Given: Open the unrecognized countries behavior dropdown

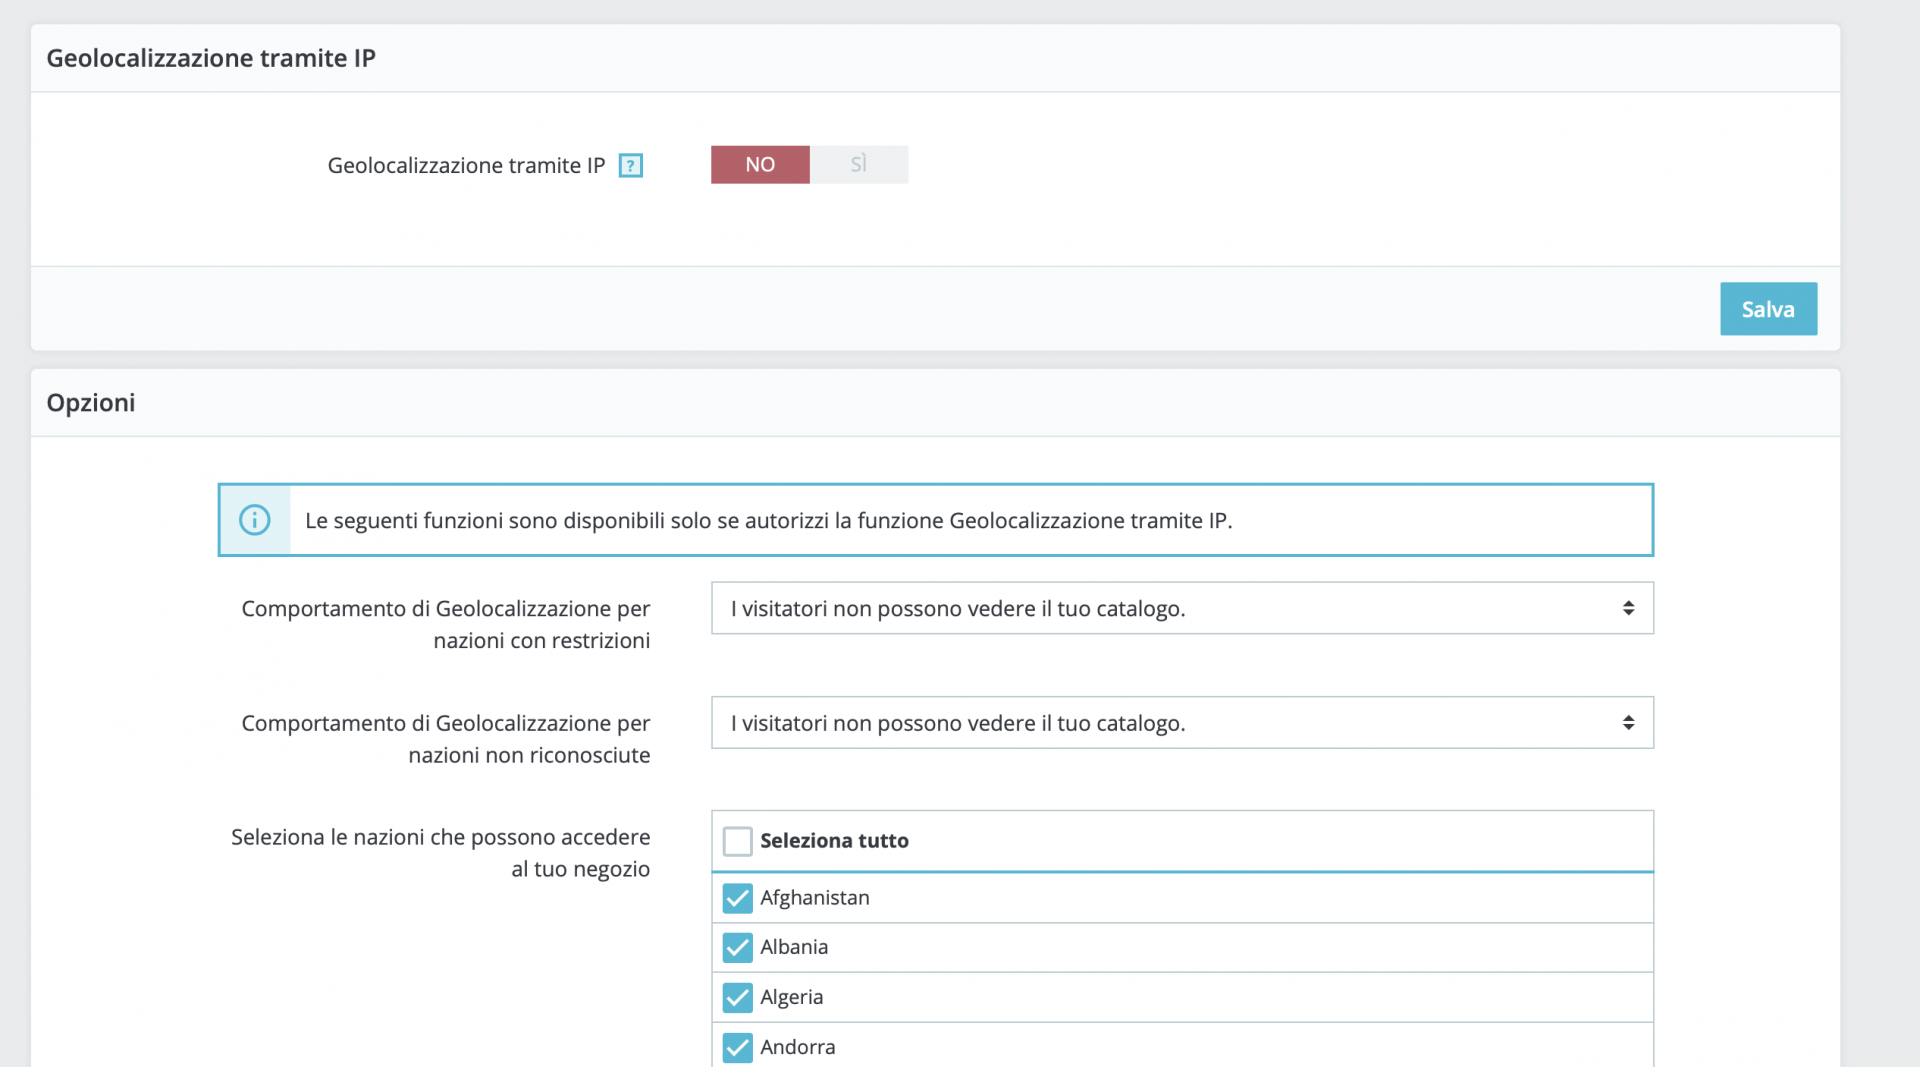Looking at the screenshot, I should coord(1182,722).
